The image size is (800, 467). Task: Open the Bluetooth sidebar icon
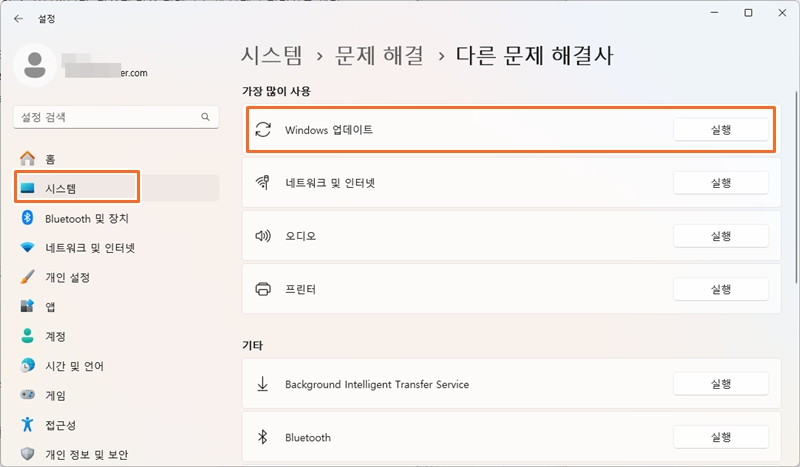click(28, 218)
